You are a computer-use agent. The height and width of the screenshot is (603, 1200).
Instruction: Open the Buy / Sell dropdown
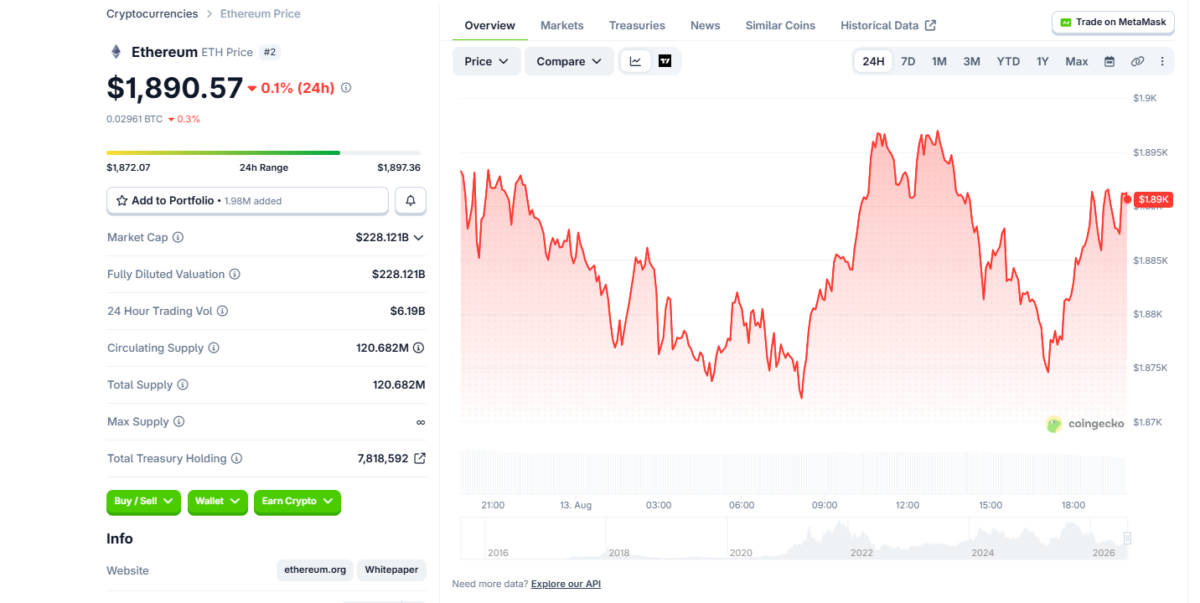144,502
